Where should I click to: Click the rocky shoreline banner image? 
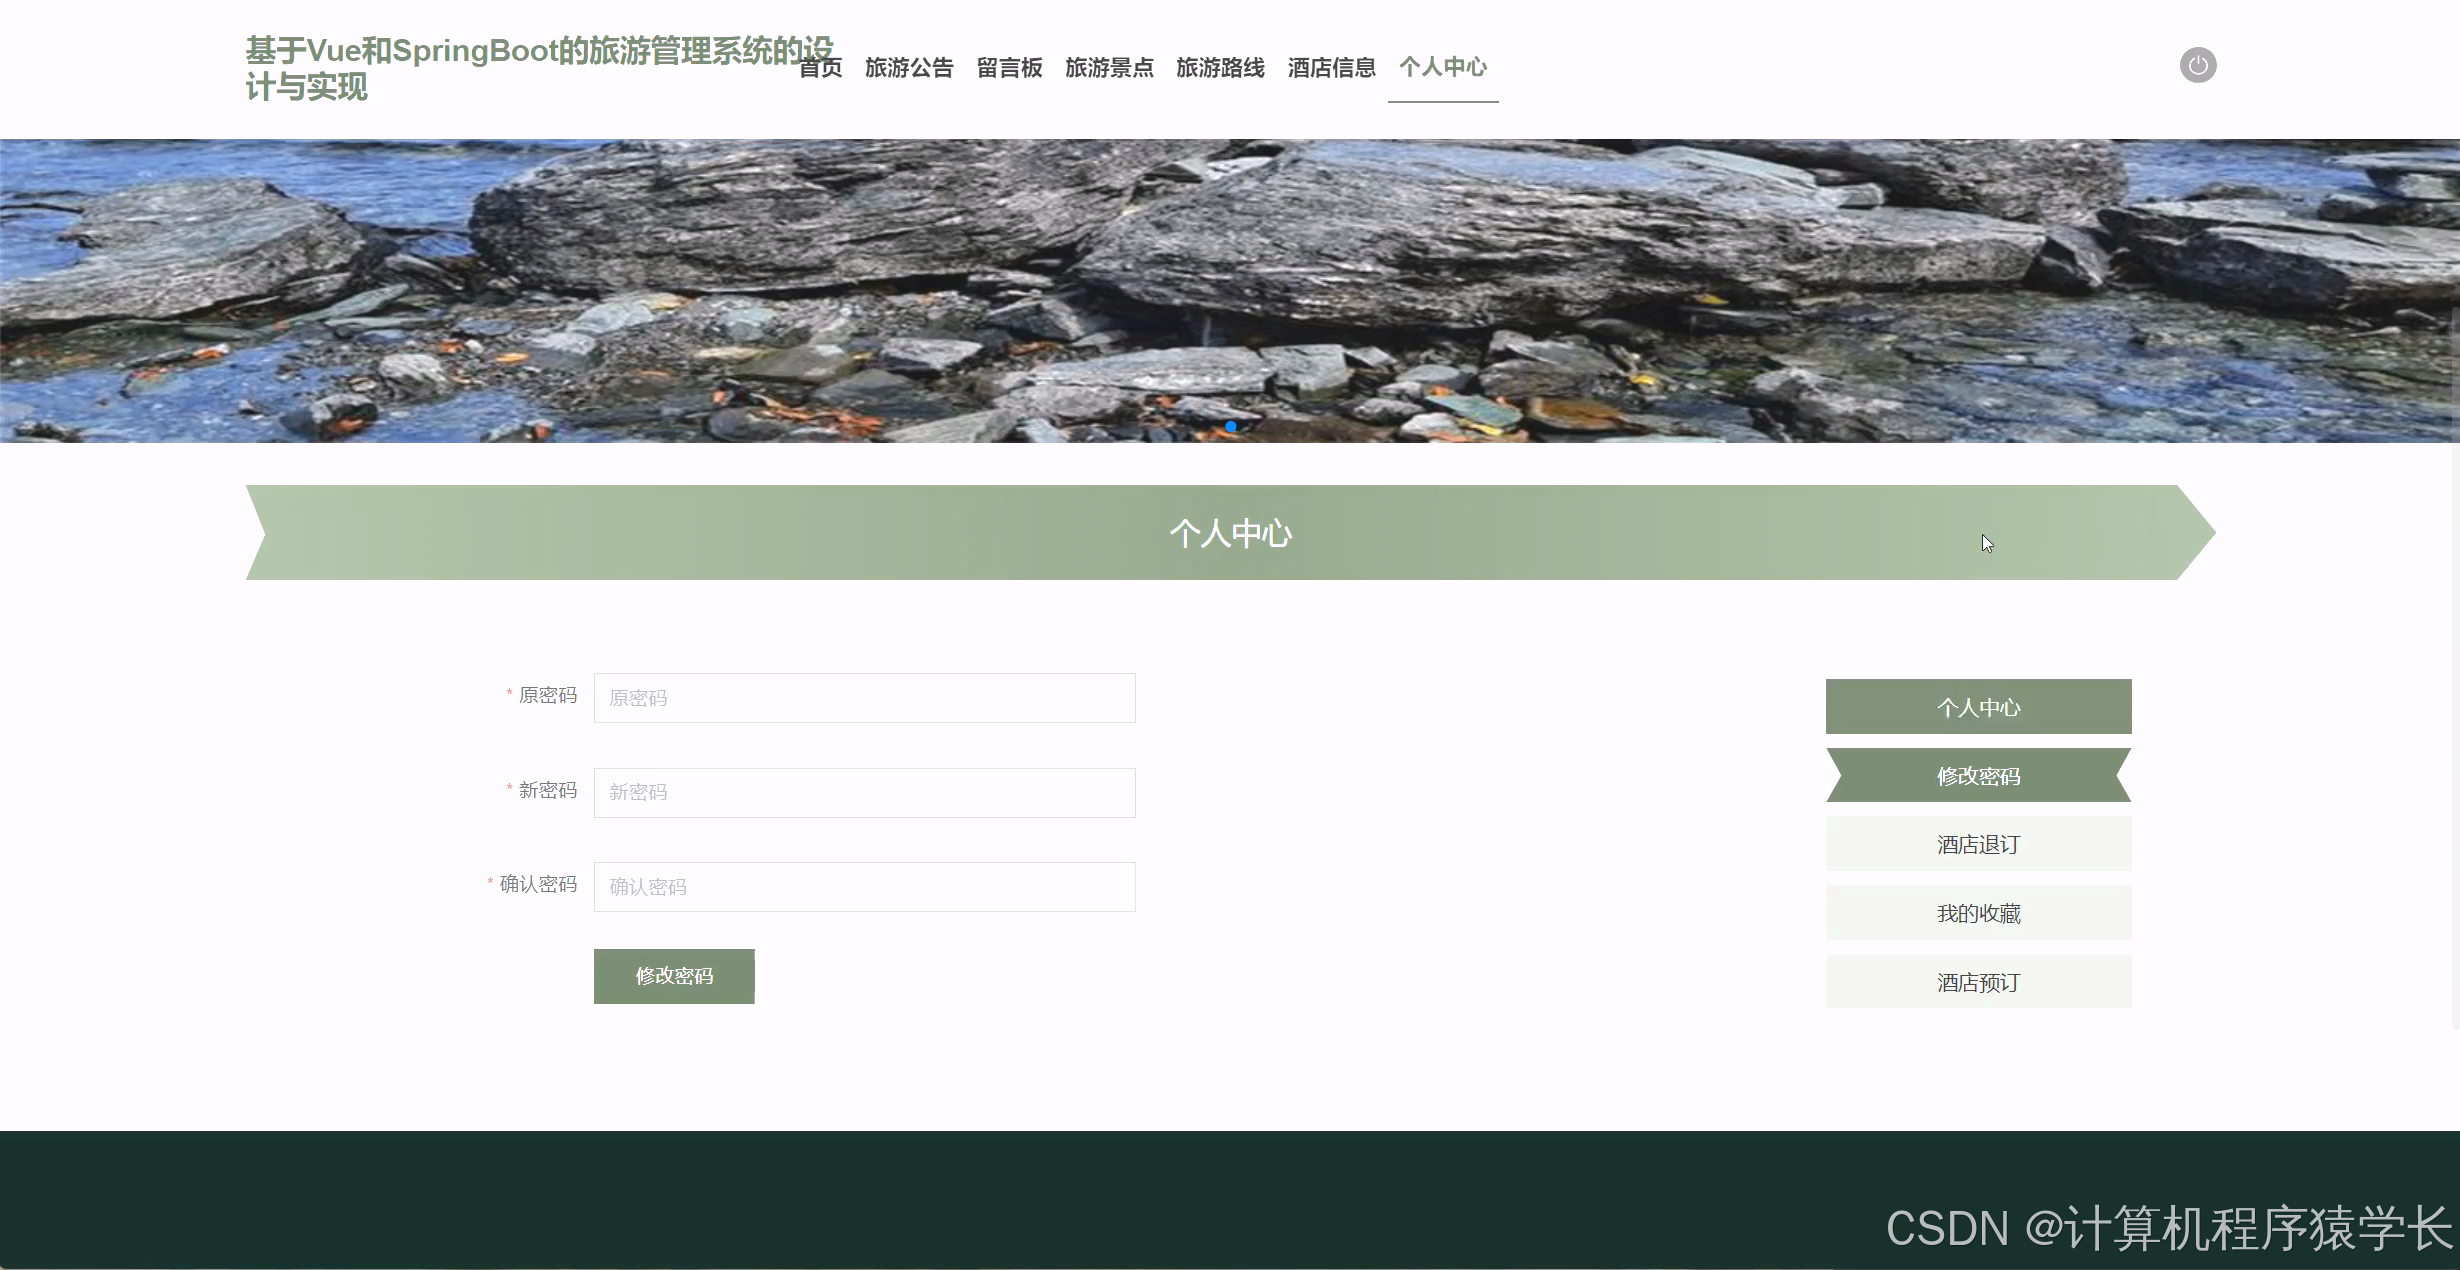tap(1230, 290)
